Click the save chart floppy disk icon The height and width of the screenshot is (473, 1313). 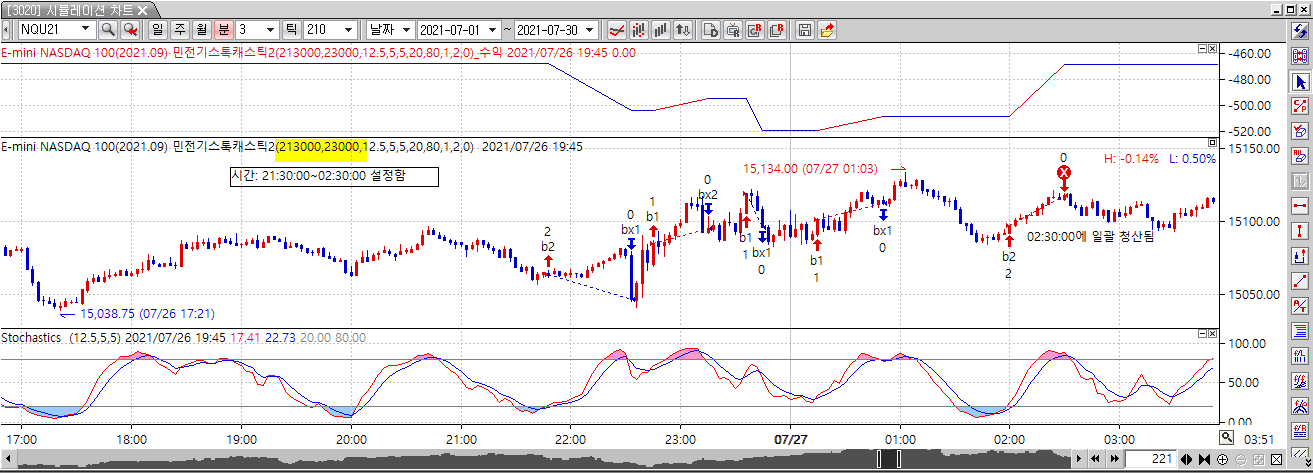804,30
